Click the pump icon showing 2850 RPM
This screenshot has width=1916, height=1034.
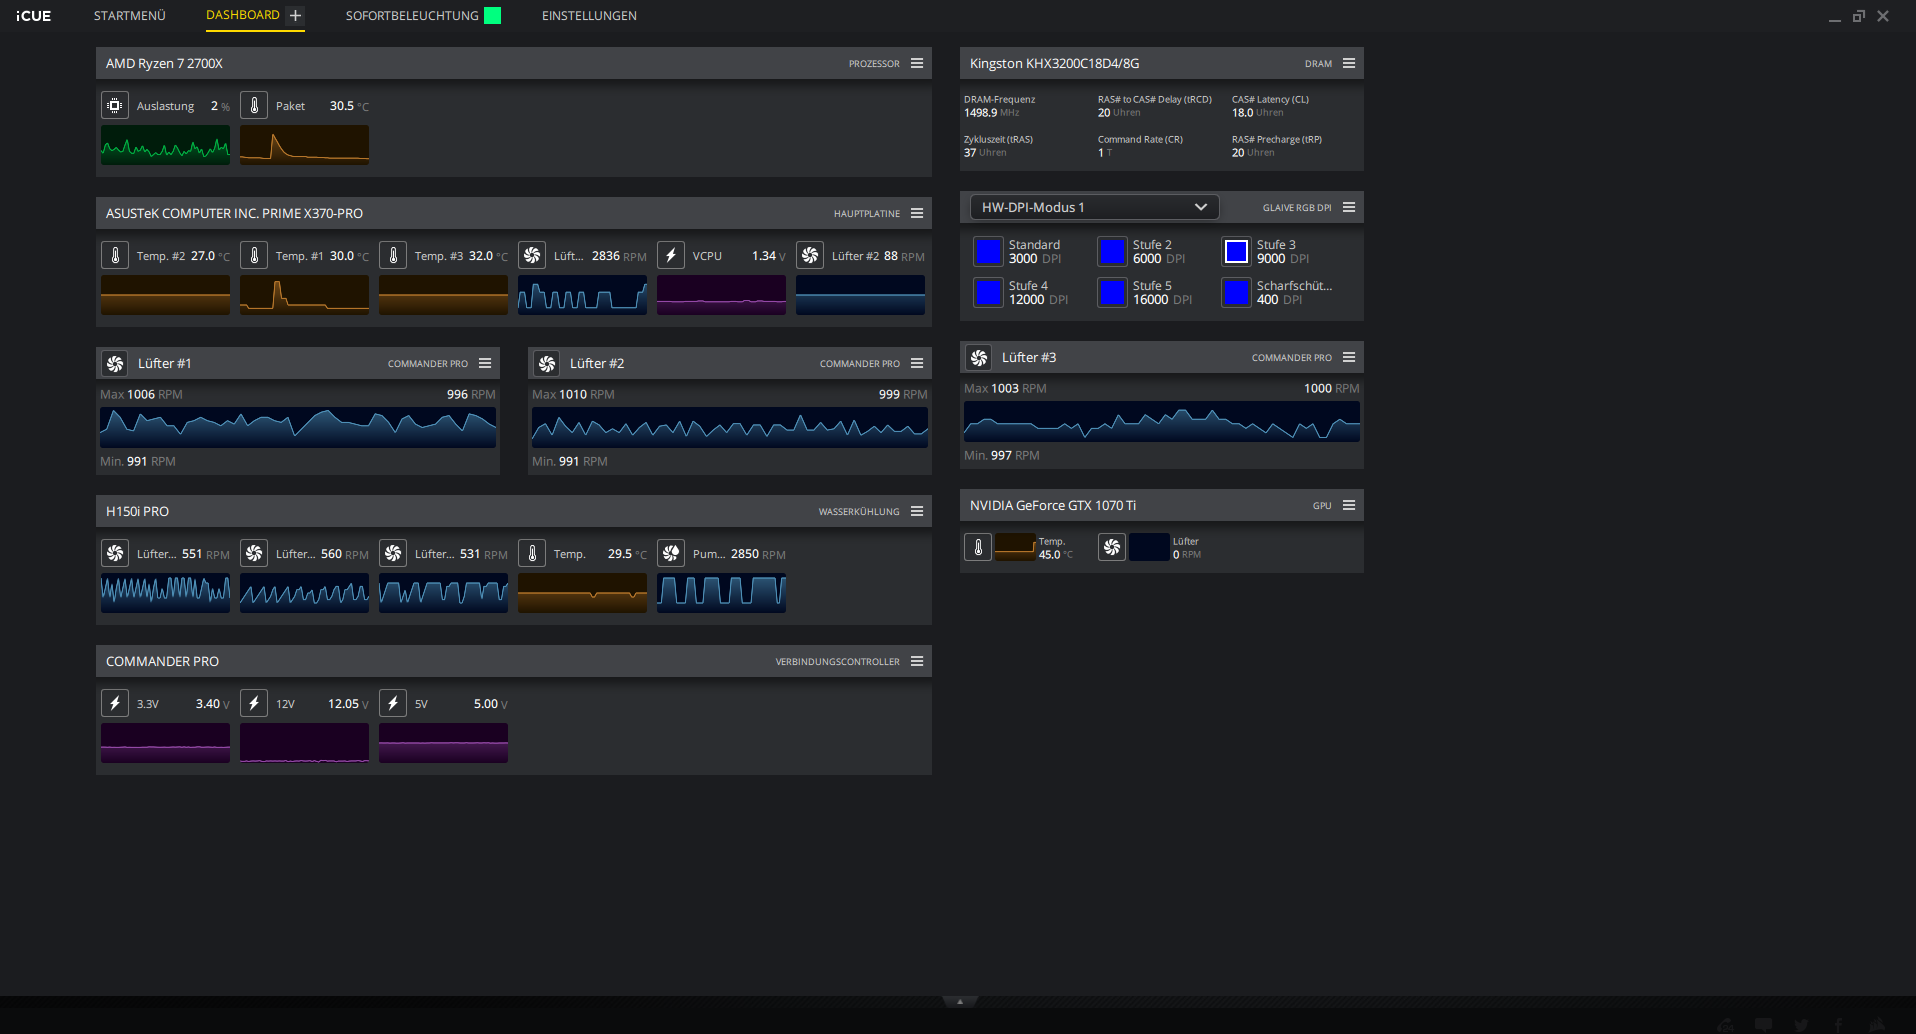(x=671, y=553)
